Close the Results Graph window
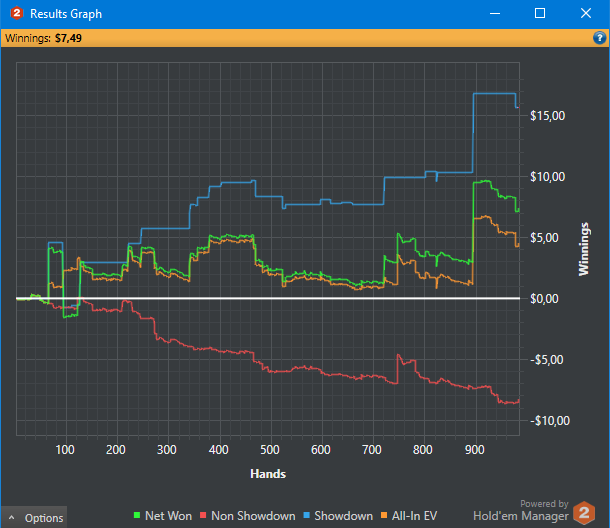This screenshot has height=528, width=610. (x=586, y=14)
